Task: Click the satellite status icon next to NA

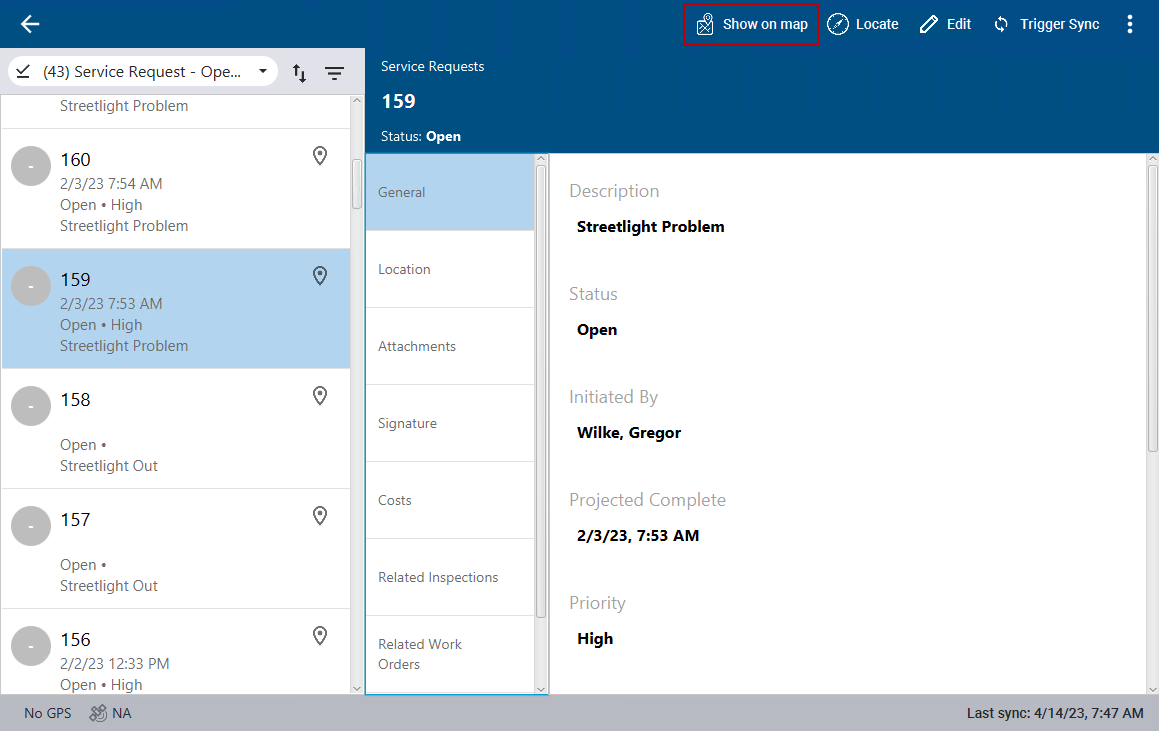Action: pyautogui.click(x=98, y=713)
